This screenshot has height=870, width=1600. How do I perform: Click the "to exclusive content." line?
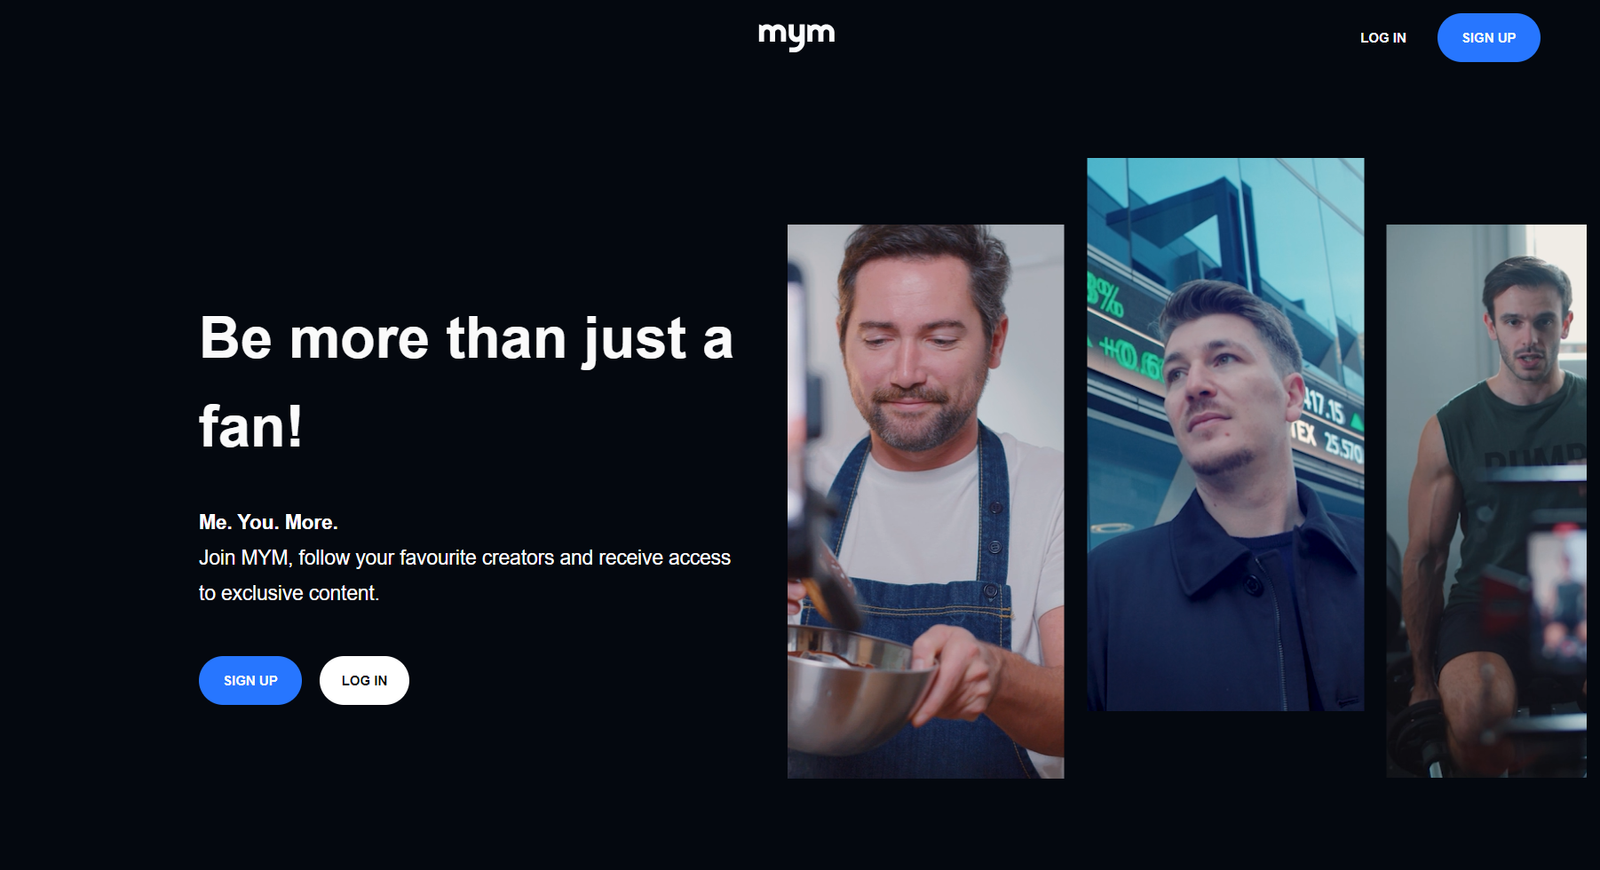[289, 593]
